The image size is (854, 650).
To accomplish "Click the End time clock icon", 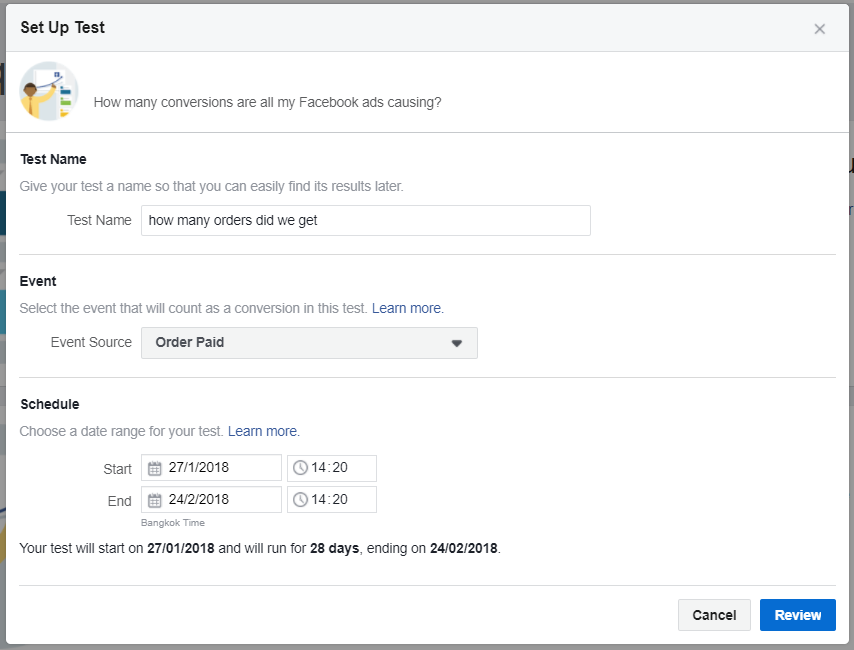I will point(300,500).
